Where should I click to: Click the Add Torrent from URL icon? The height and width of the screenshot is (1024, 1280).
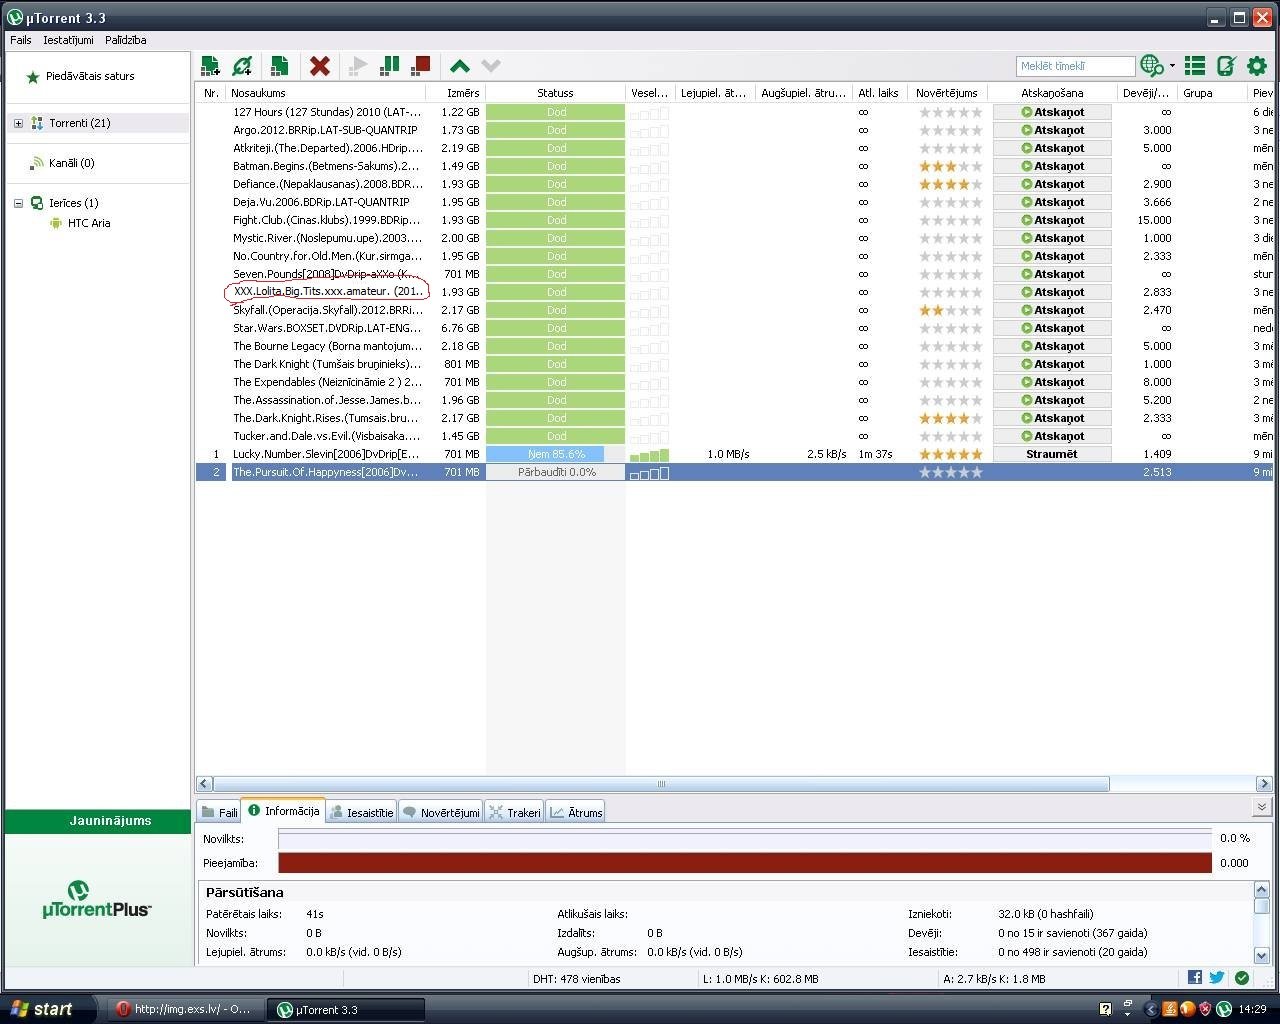click(x=242, y=66)
